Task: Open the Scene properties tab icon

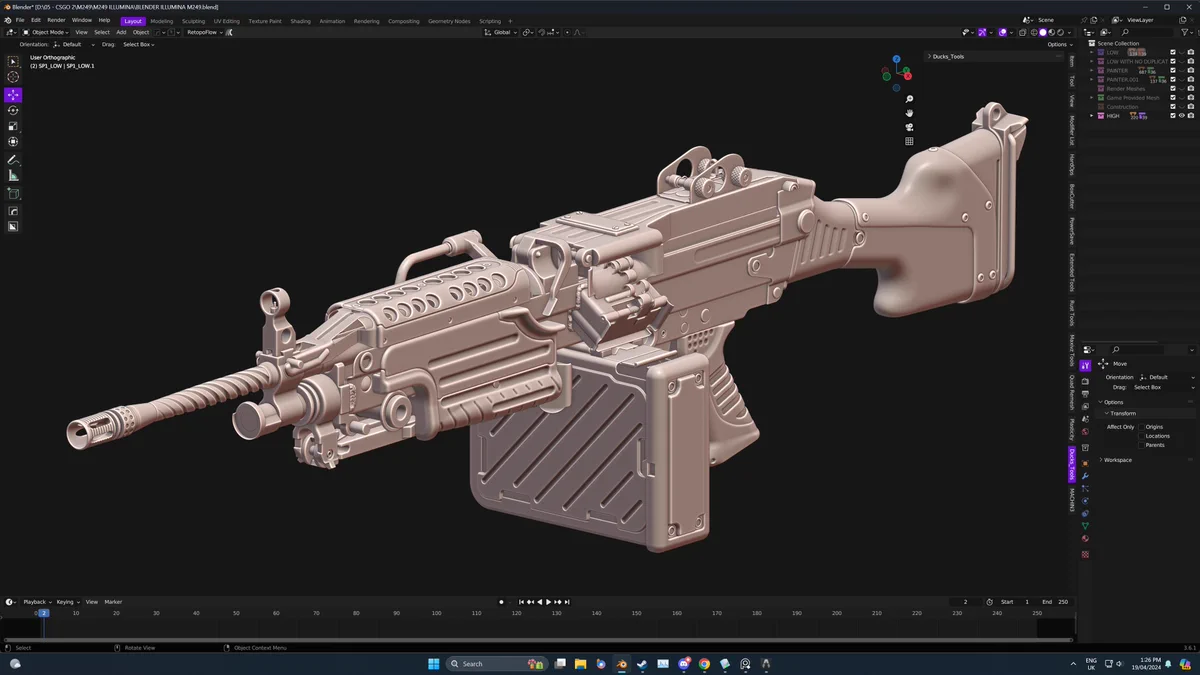Action: [x=1085, y=420]
